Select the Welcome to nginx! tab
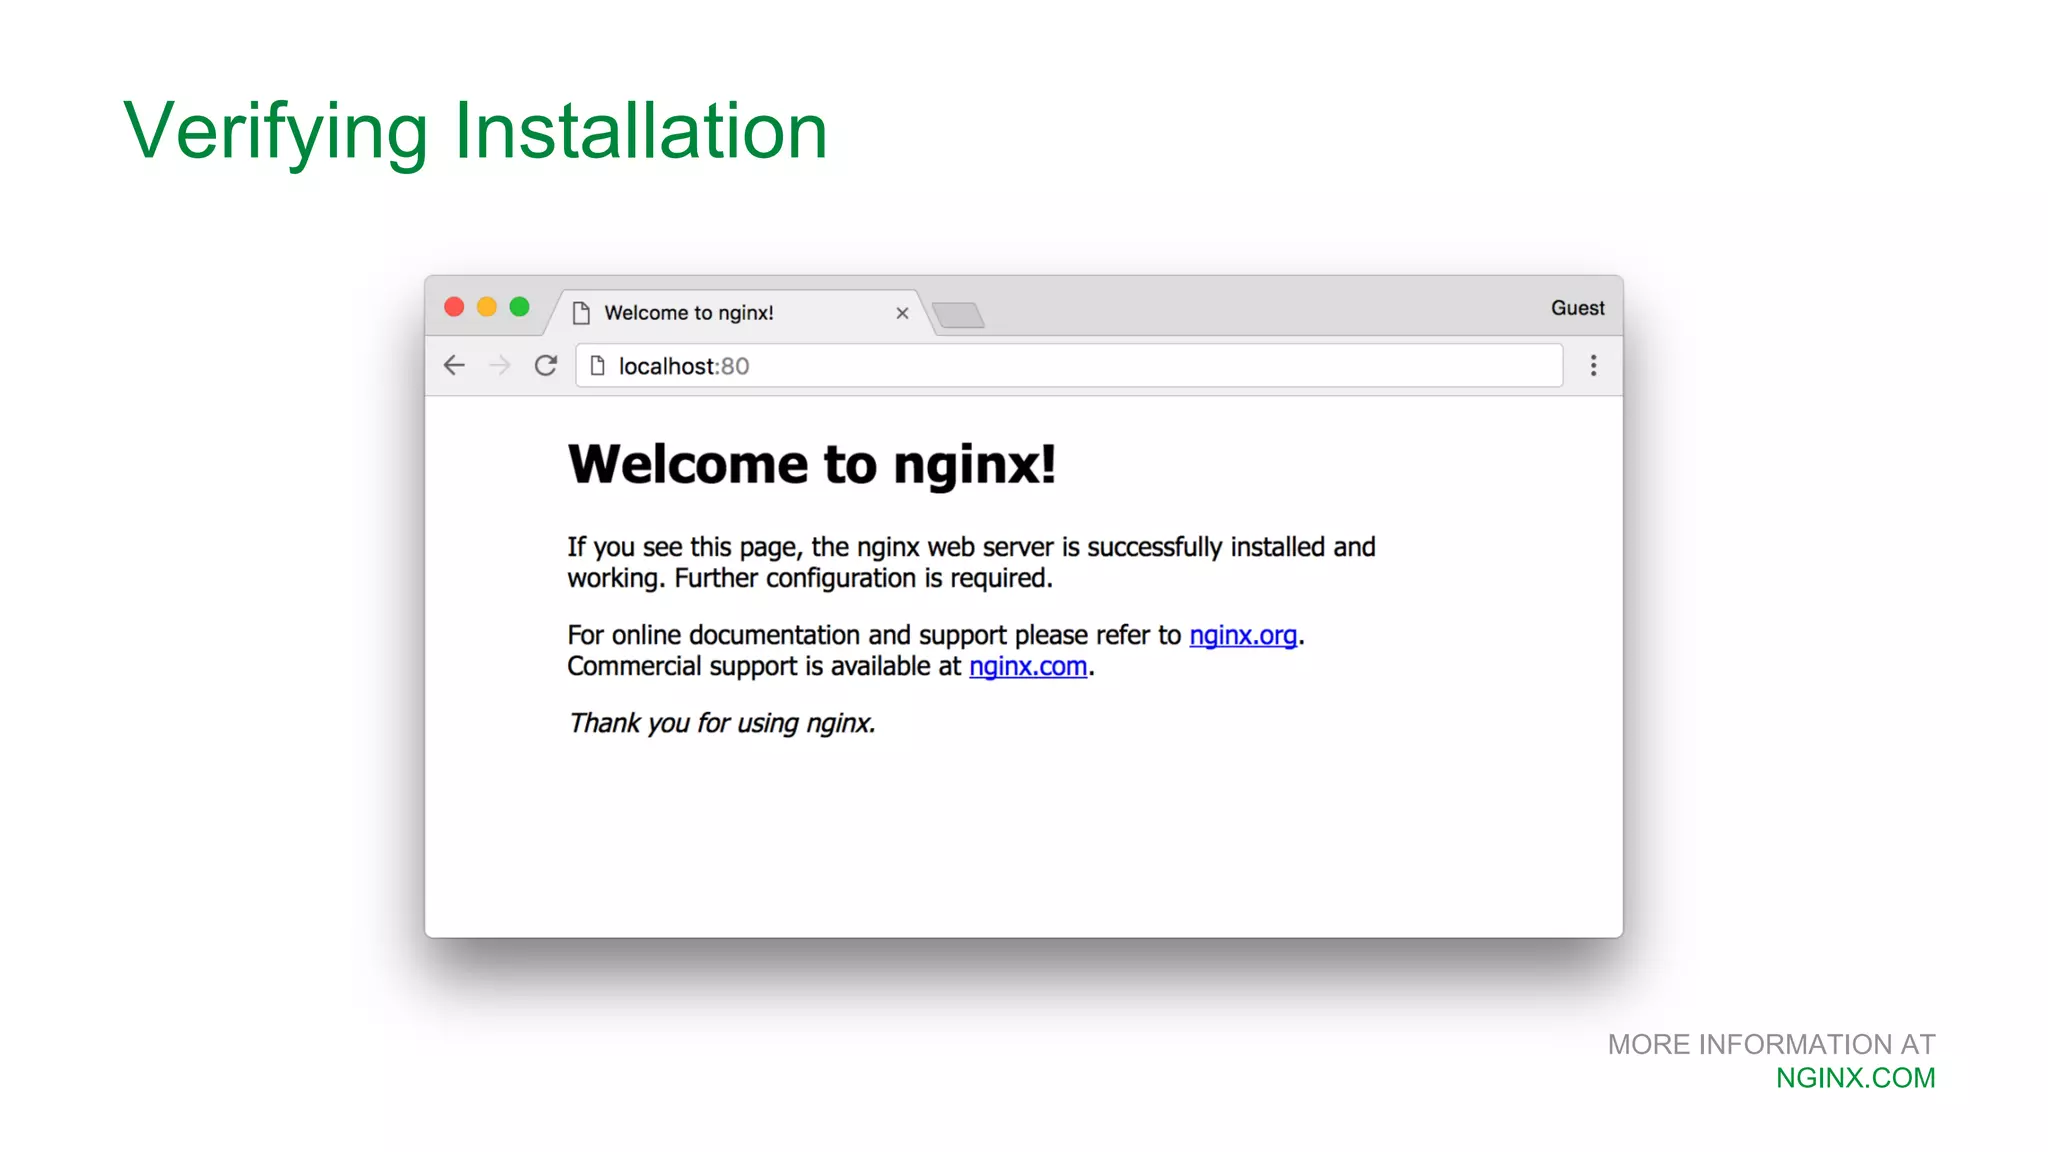 click(740, 313)
